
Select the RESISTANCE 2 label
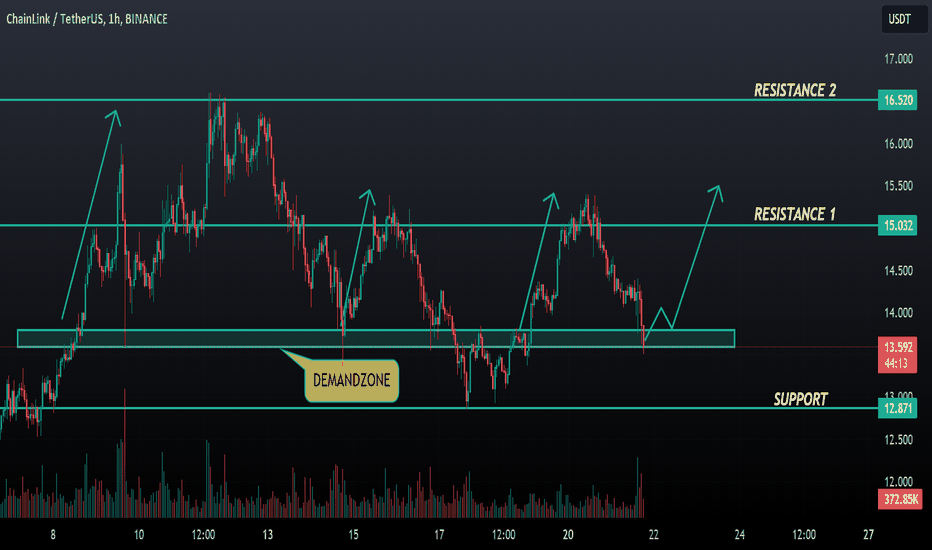(795, 90)
